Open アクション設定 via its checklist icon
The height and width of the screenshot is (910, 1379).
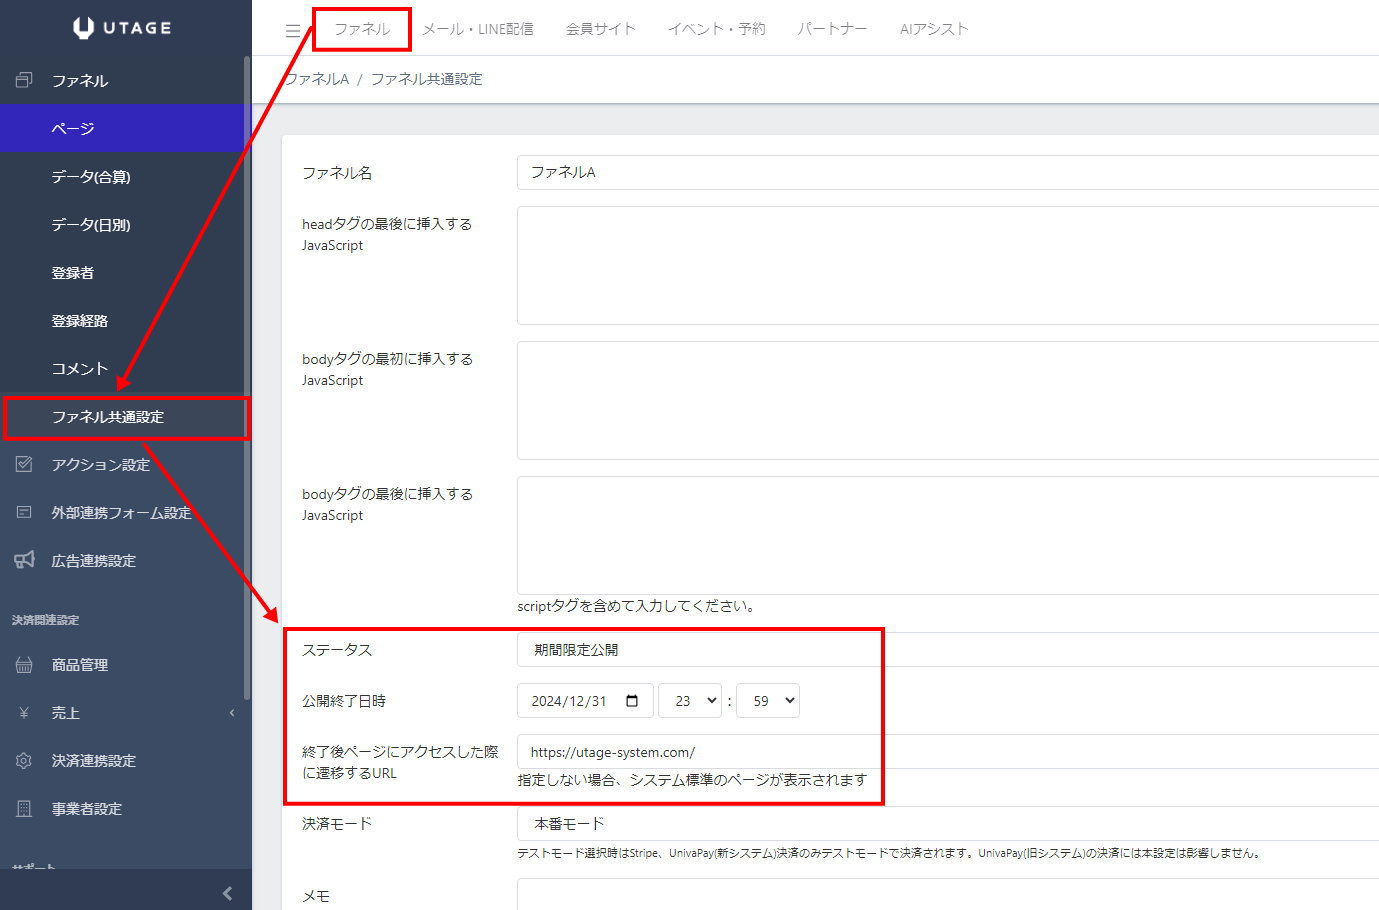[x=22, y=464]
